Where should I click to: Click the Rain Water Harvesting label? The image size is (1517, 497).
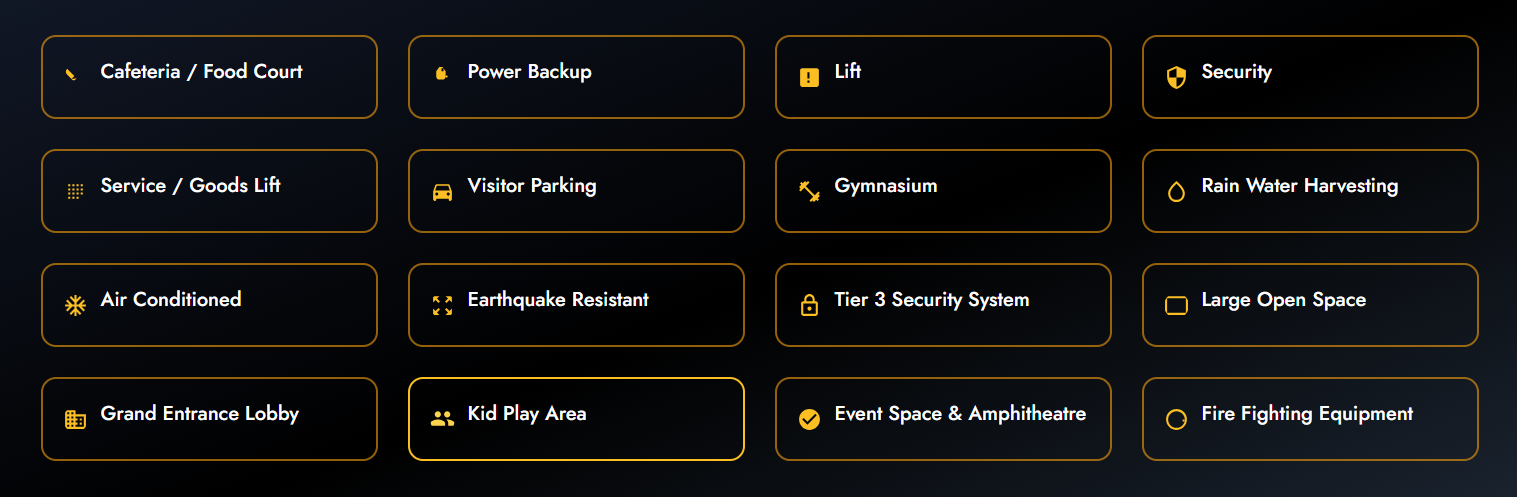pyautogui.click(x=1299, y=186)
